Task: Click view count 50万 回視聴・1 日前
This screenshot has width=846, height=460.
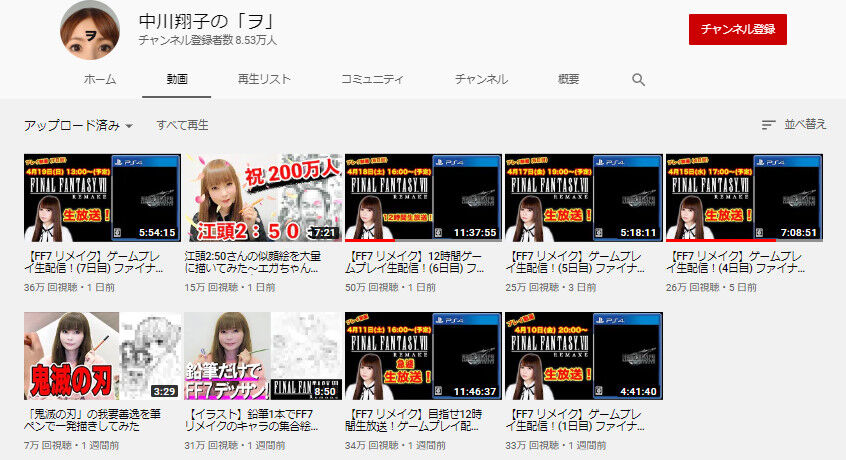Action: 390,287
